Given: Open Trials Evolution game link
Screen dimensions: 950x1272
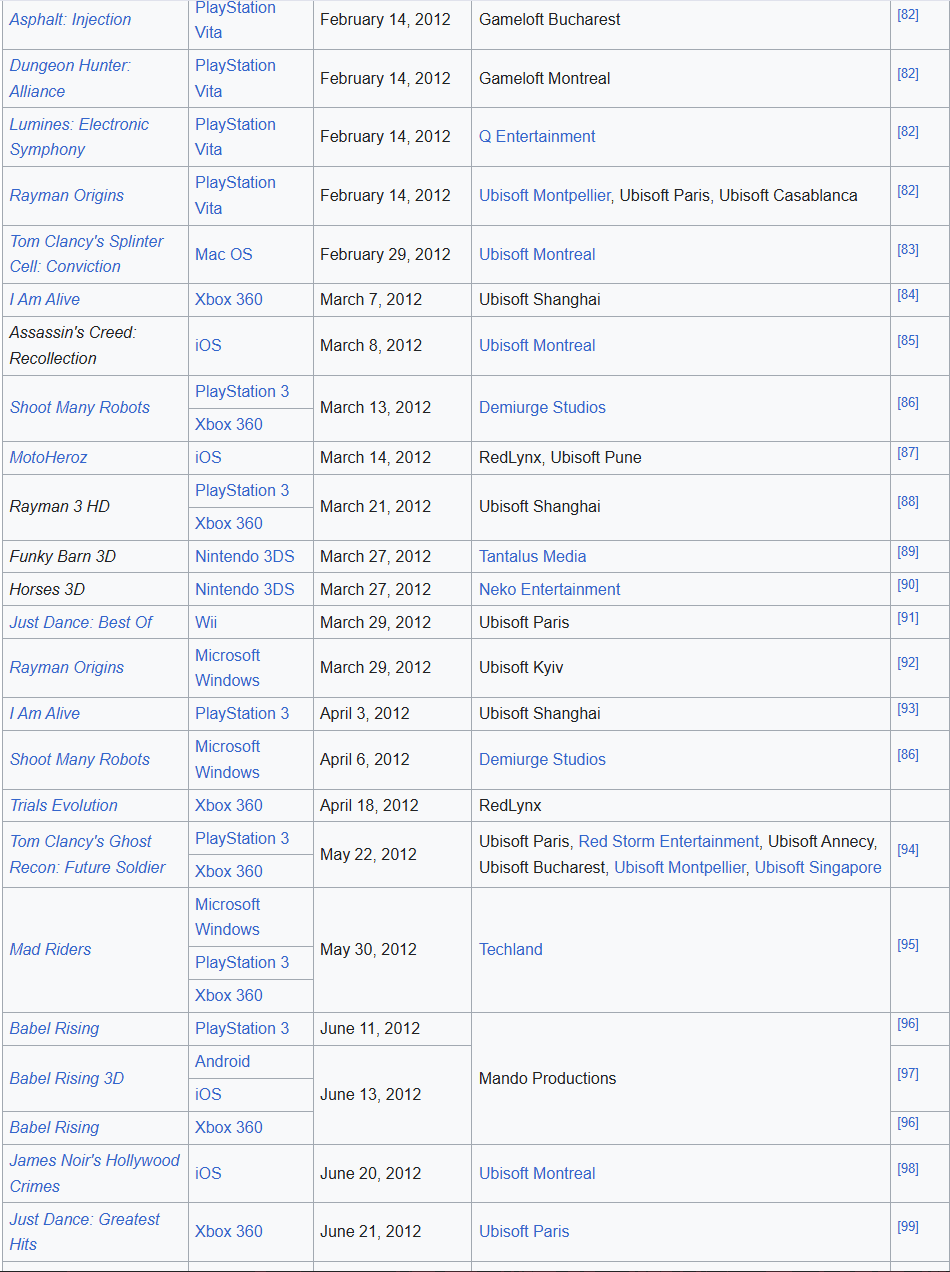Looking at the screenshot, I should (64, 805).
